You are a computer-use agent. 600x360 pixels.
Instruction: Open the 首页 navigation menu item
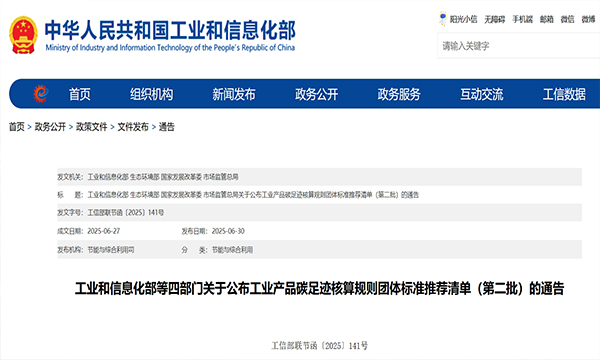(x=80, y=94)
